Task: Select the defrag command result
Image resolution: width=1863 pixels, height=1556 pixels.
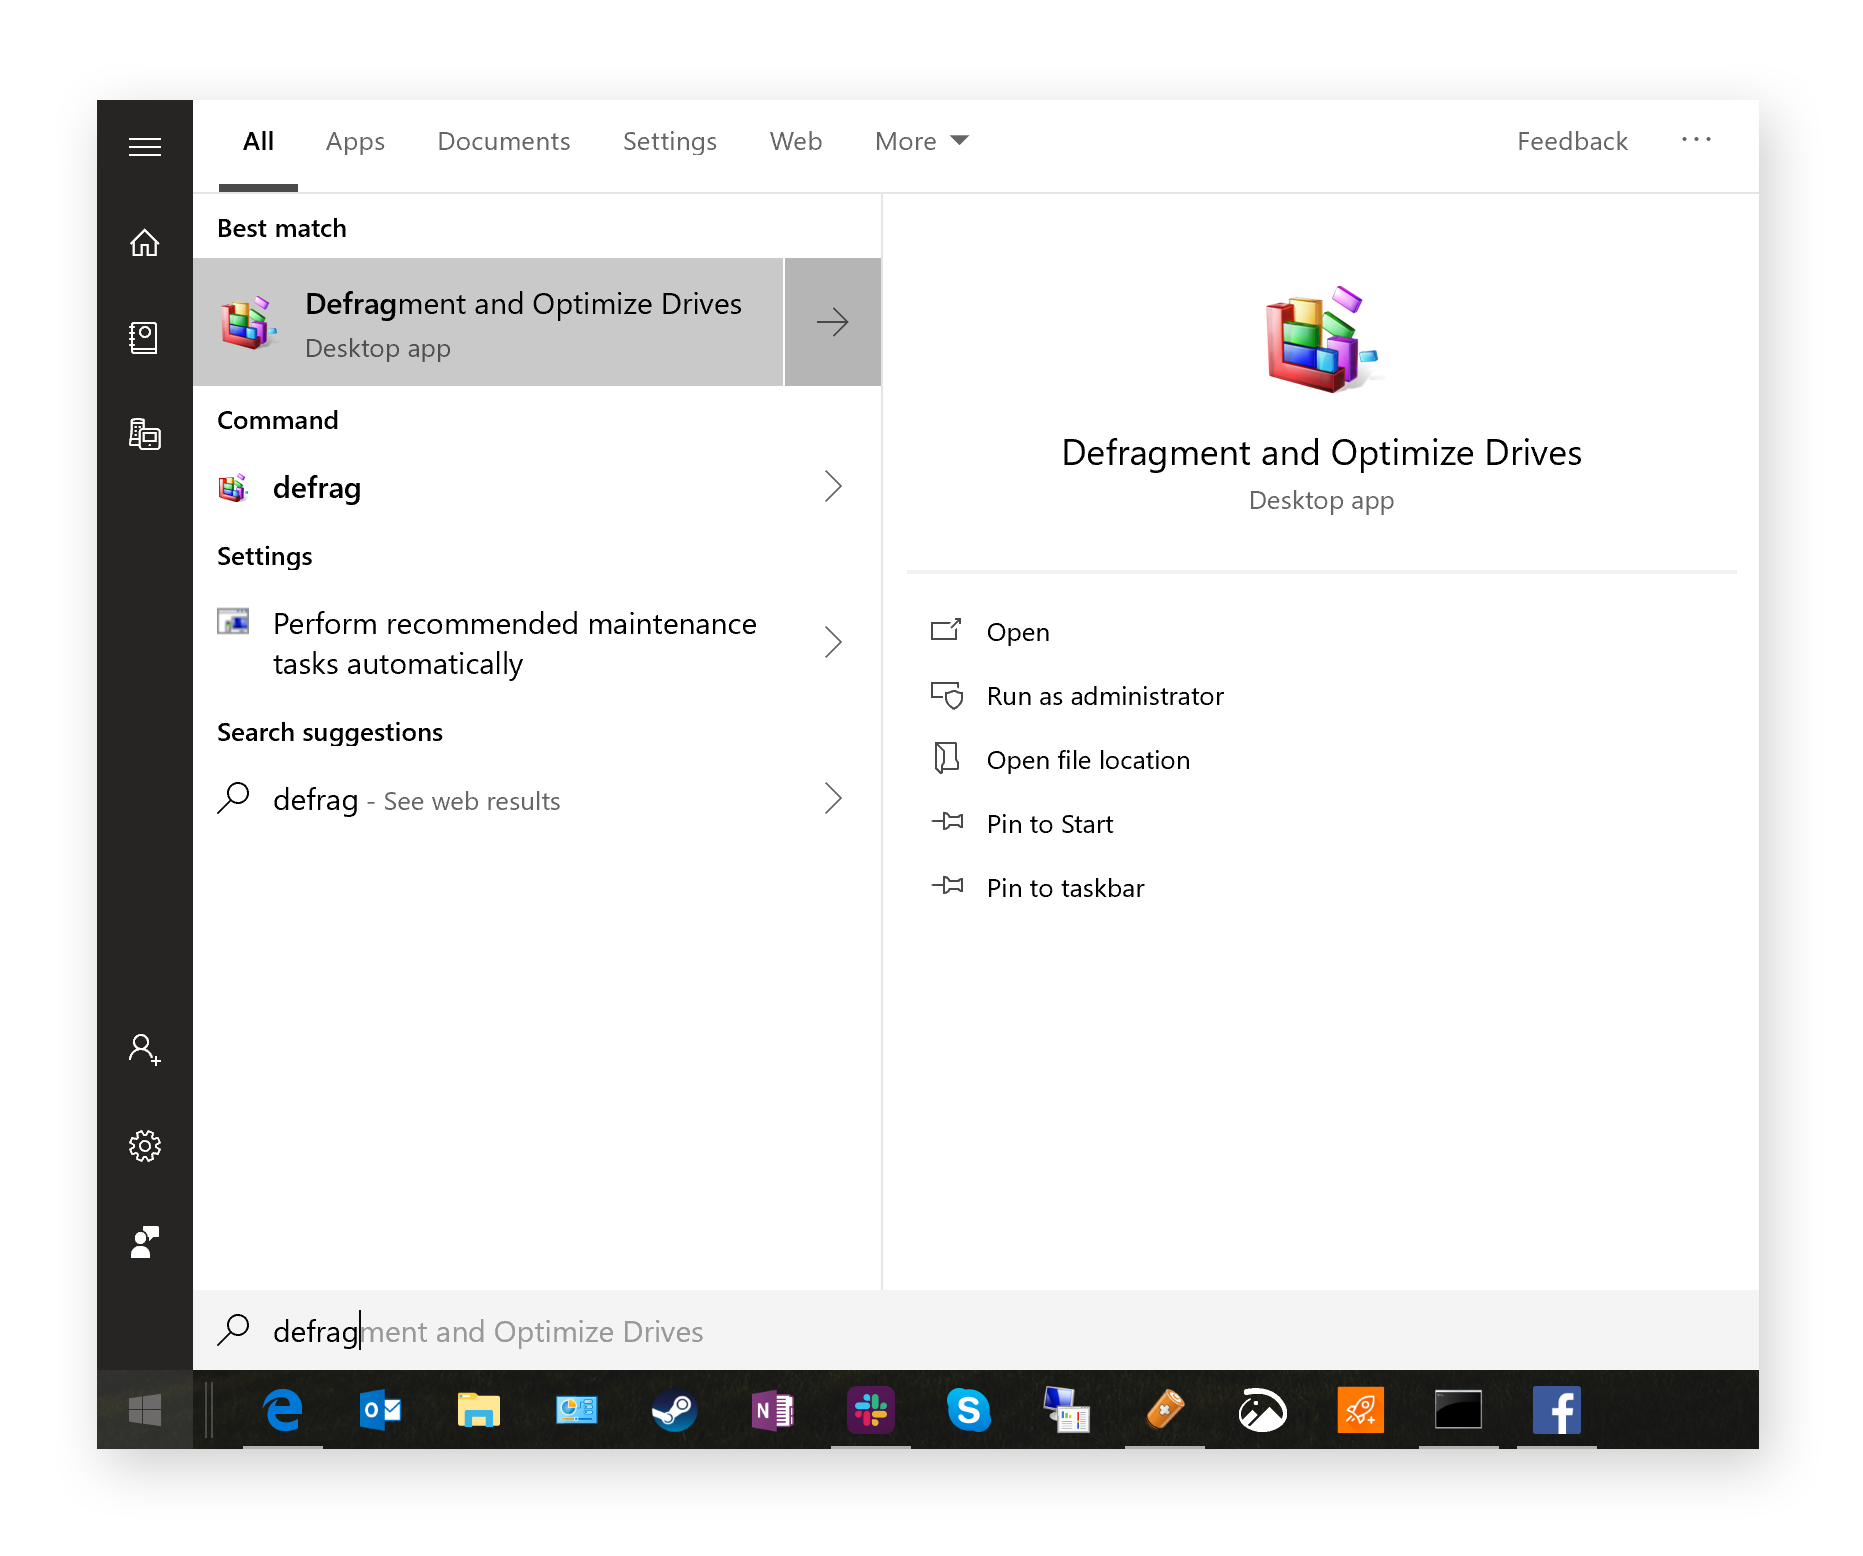Action: (537, 487)
